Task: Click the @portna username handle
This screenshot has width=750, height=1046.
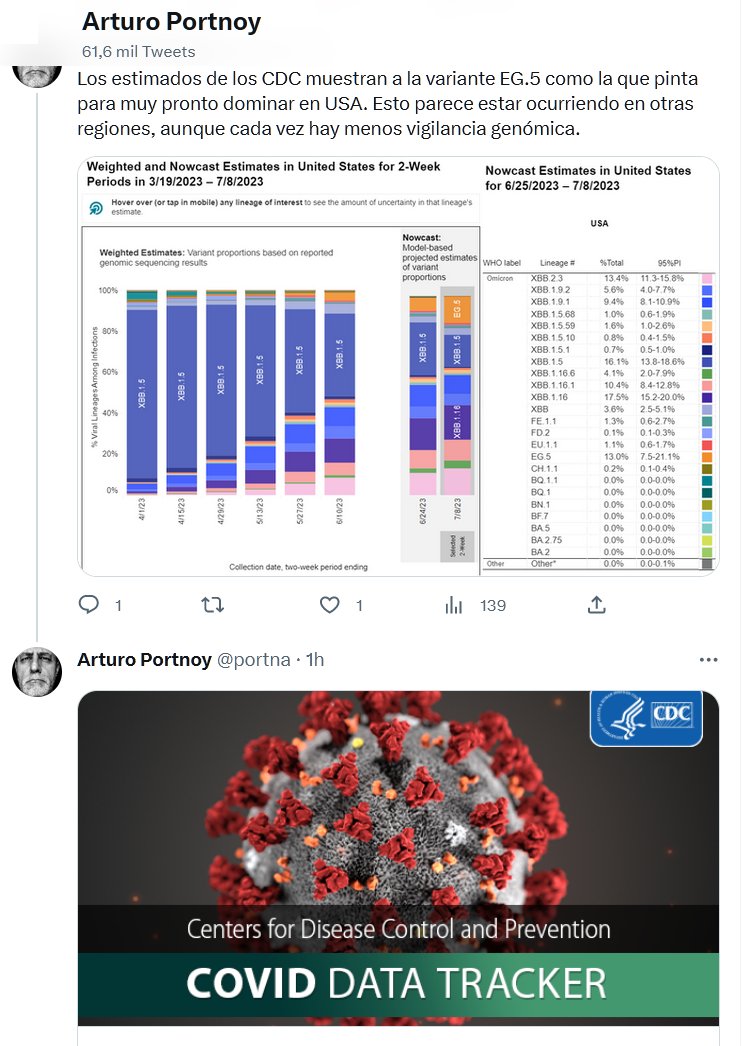Action: [254, 660]
